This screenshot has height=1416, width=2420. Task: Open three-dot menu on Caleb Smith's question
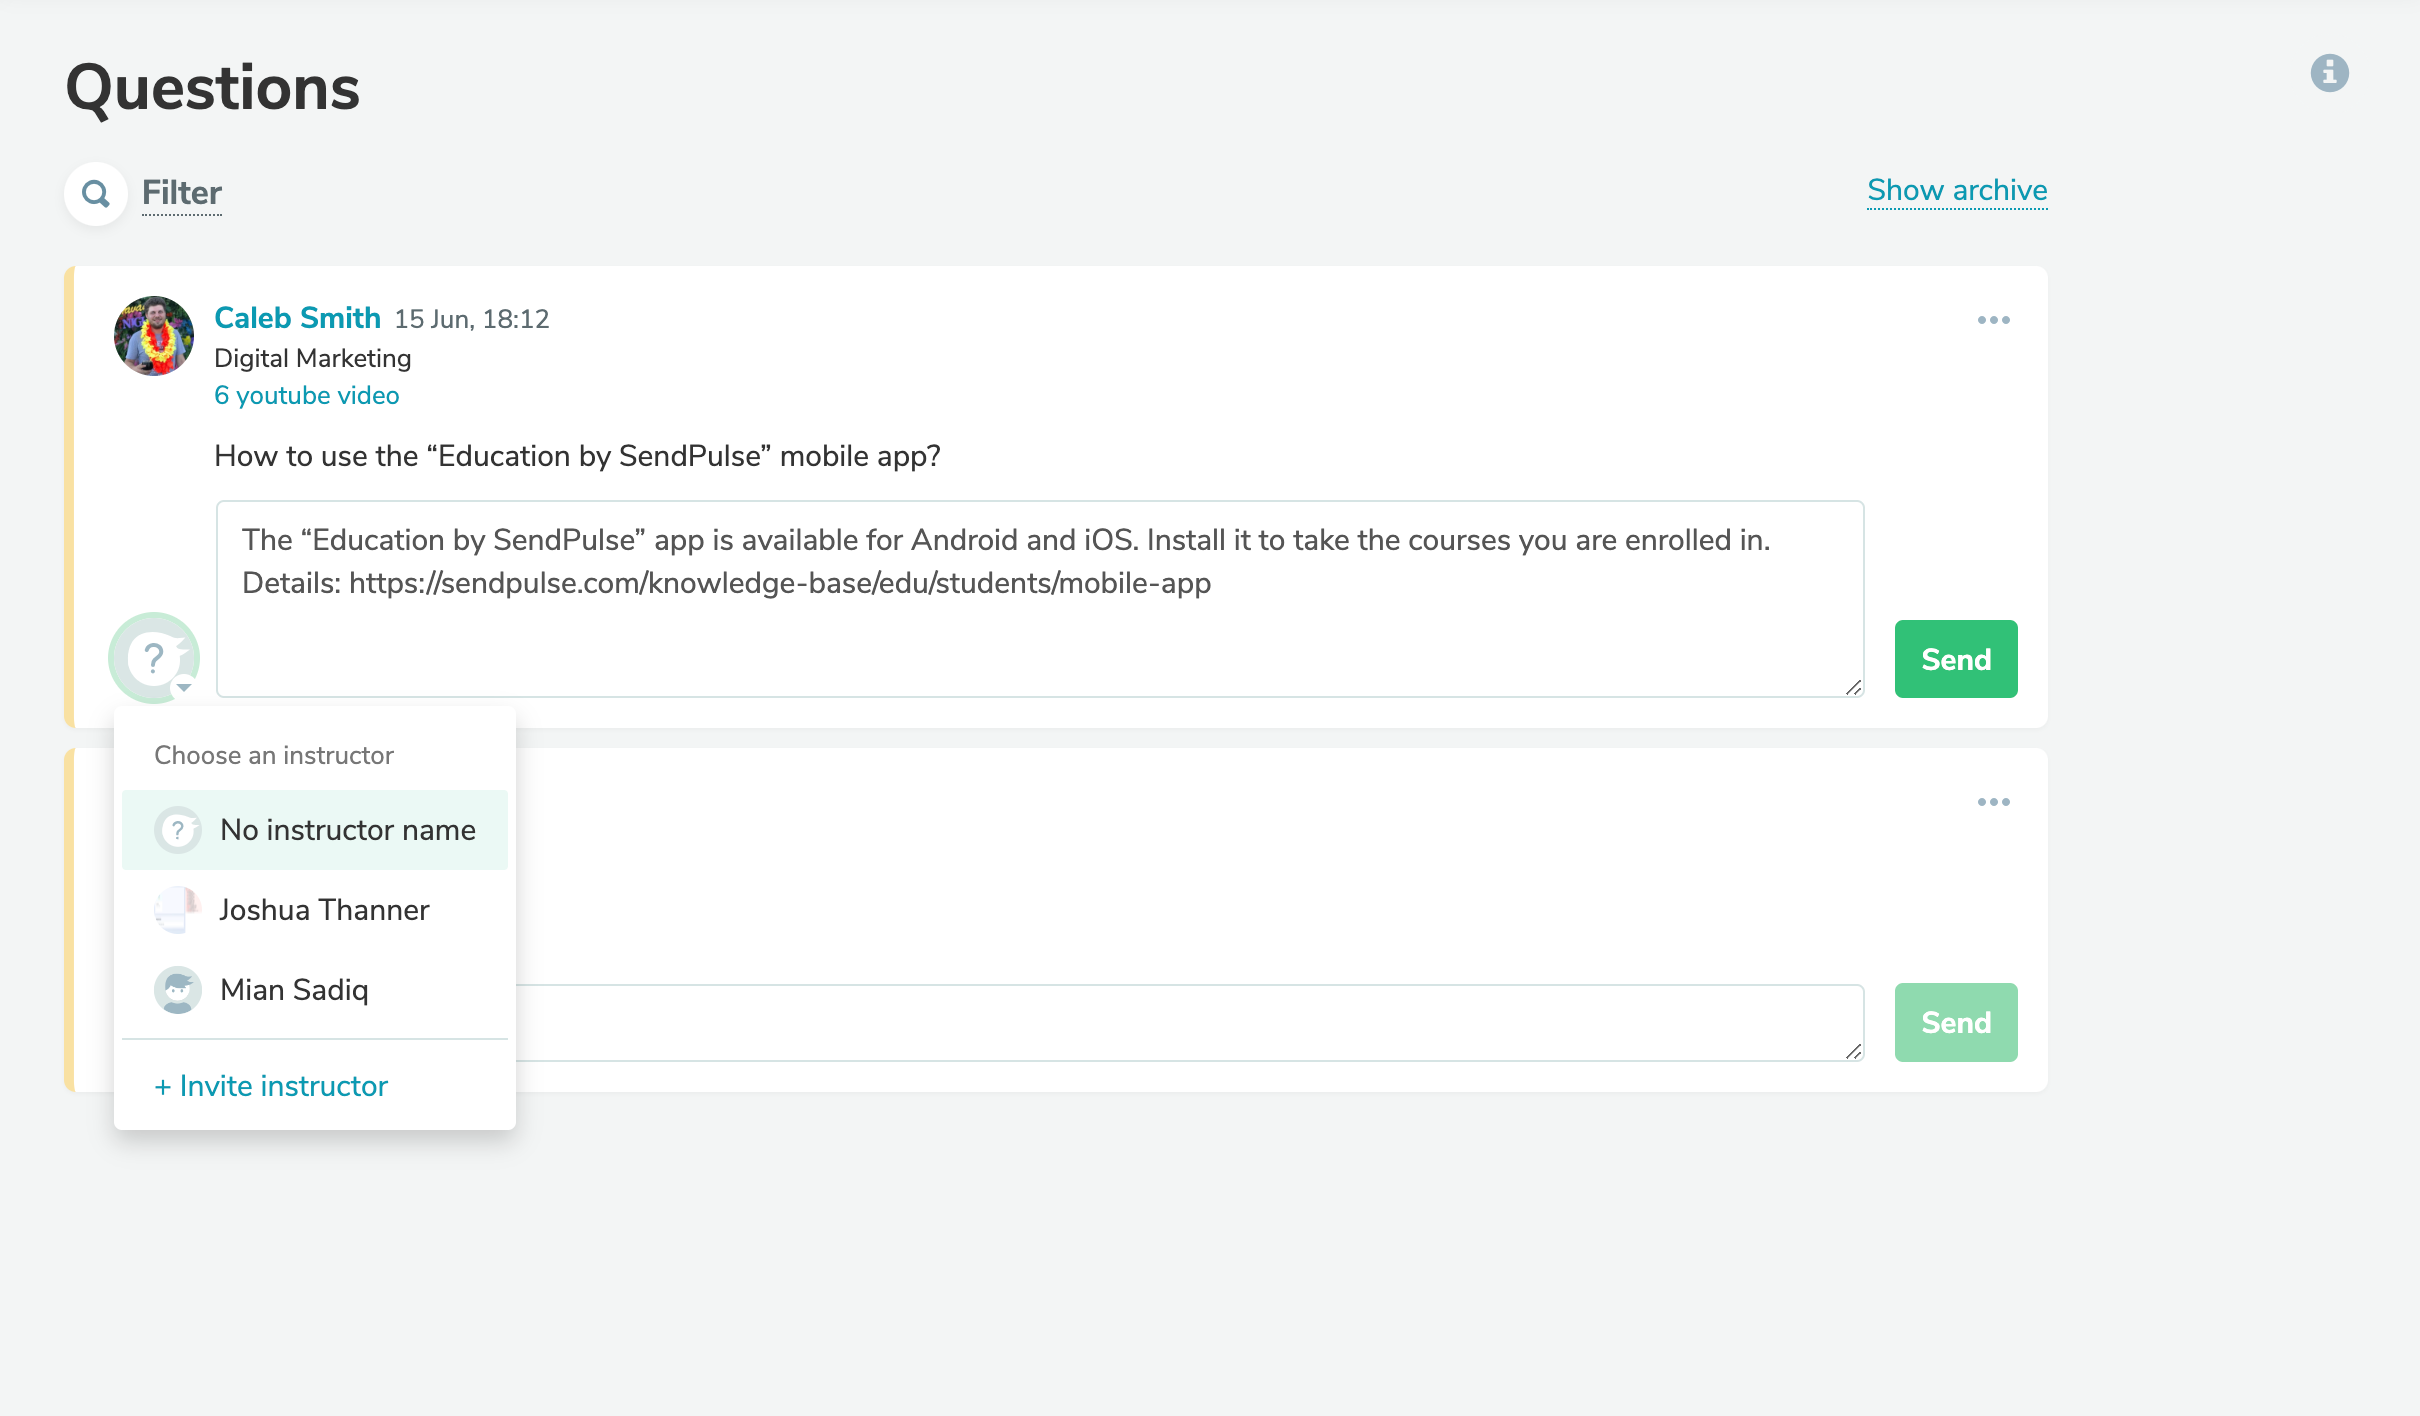pos(1993,320)
